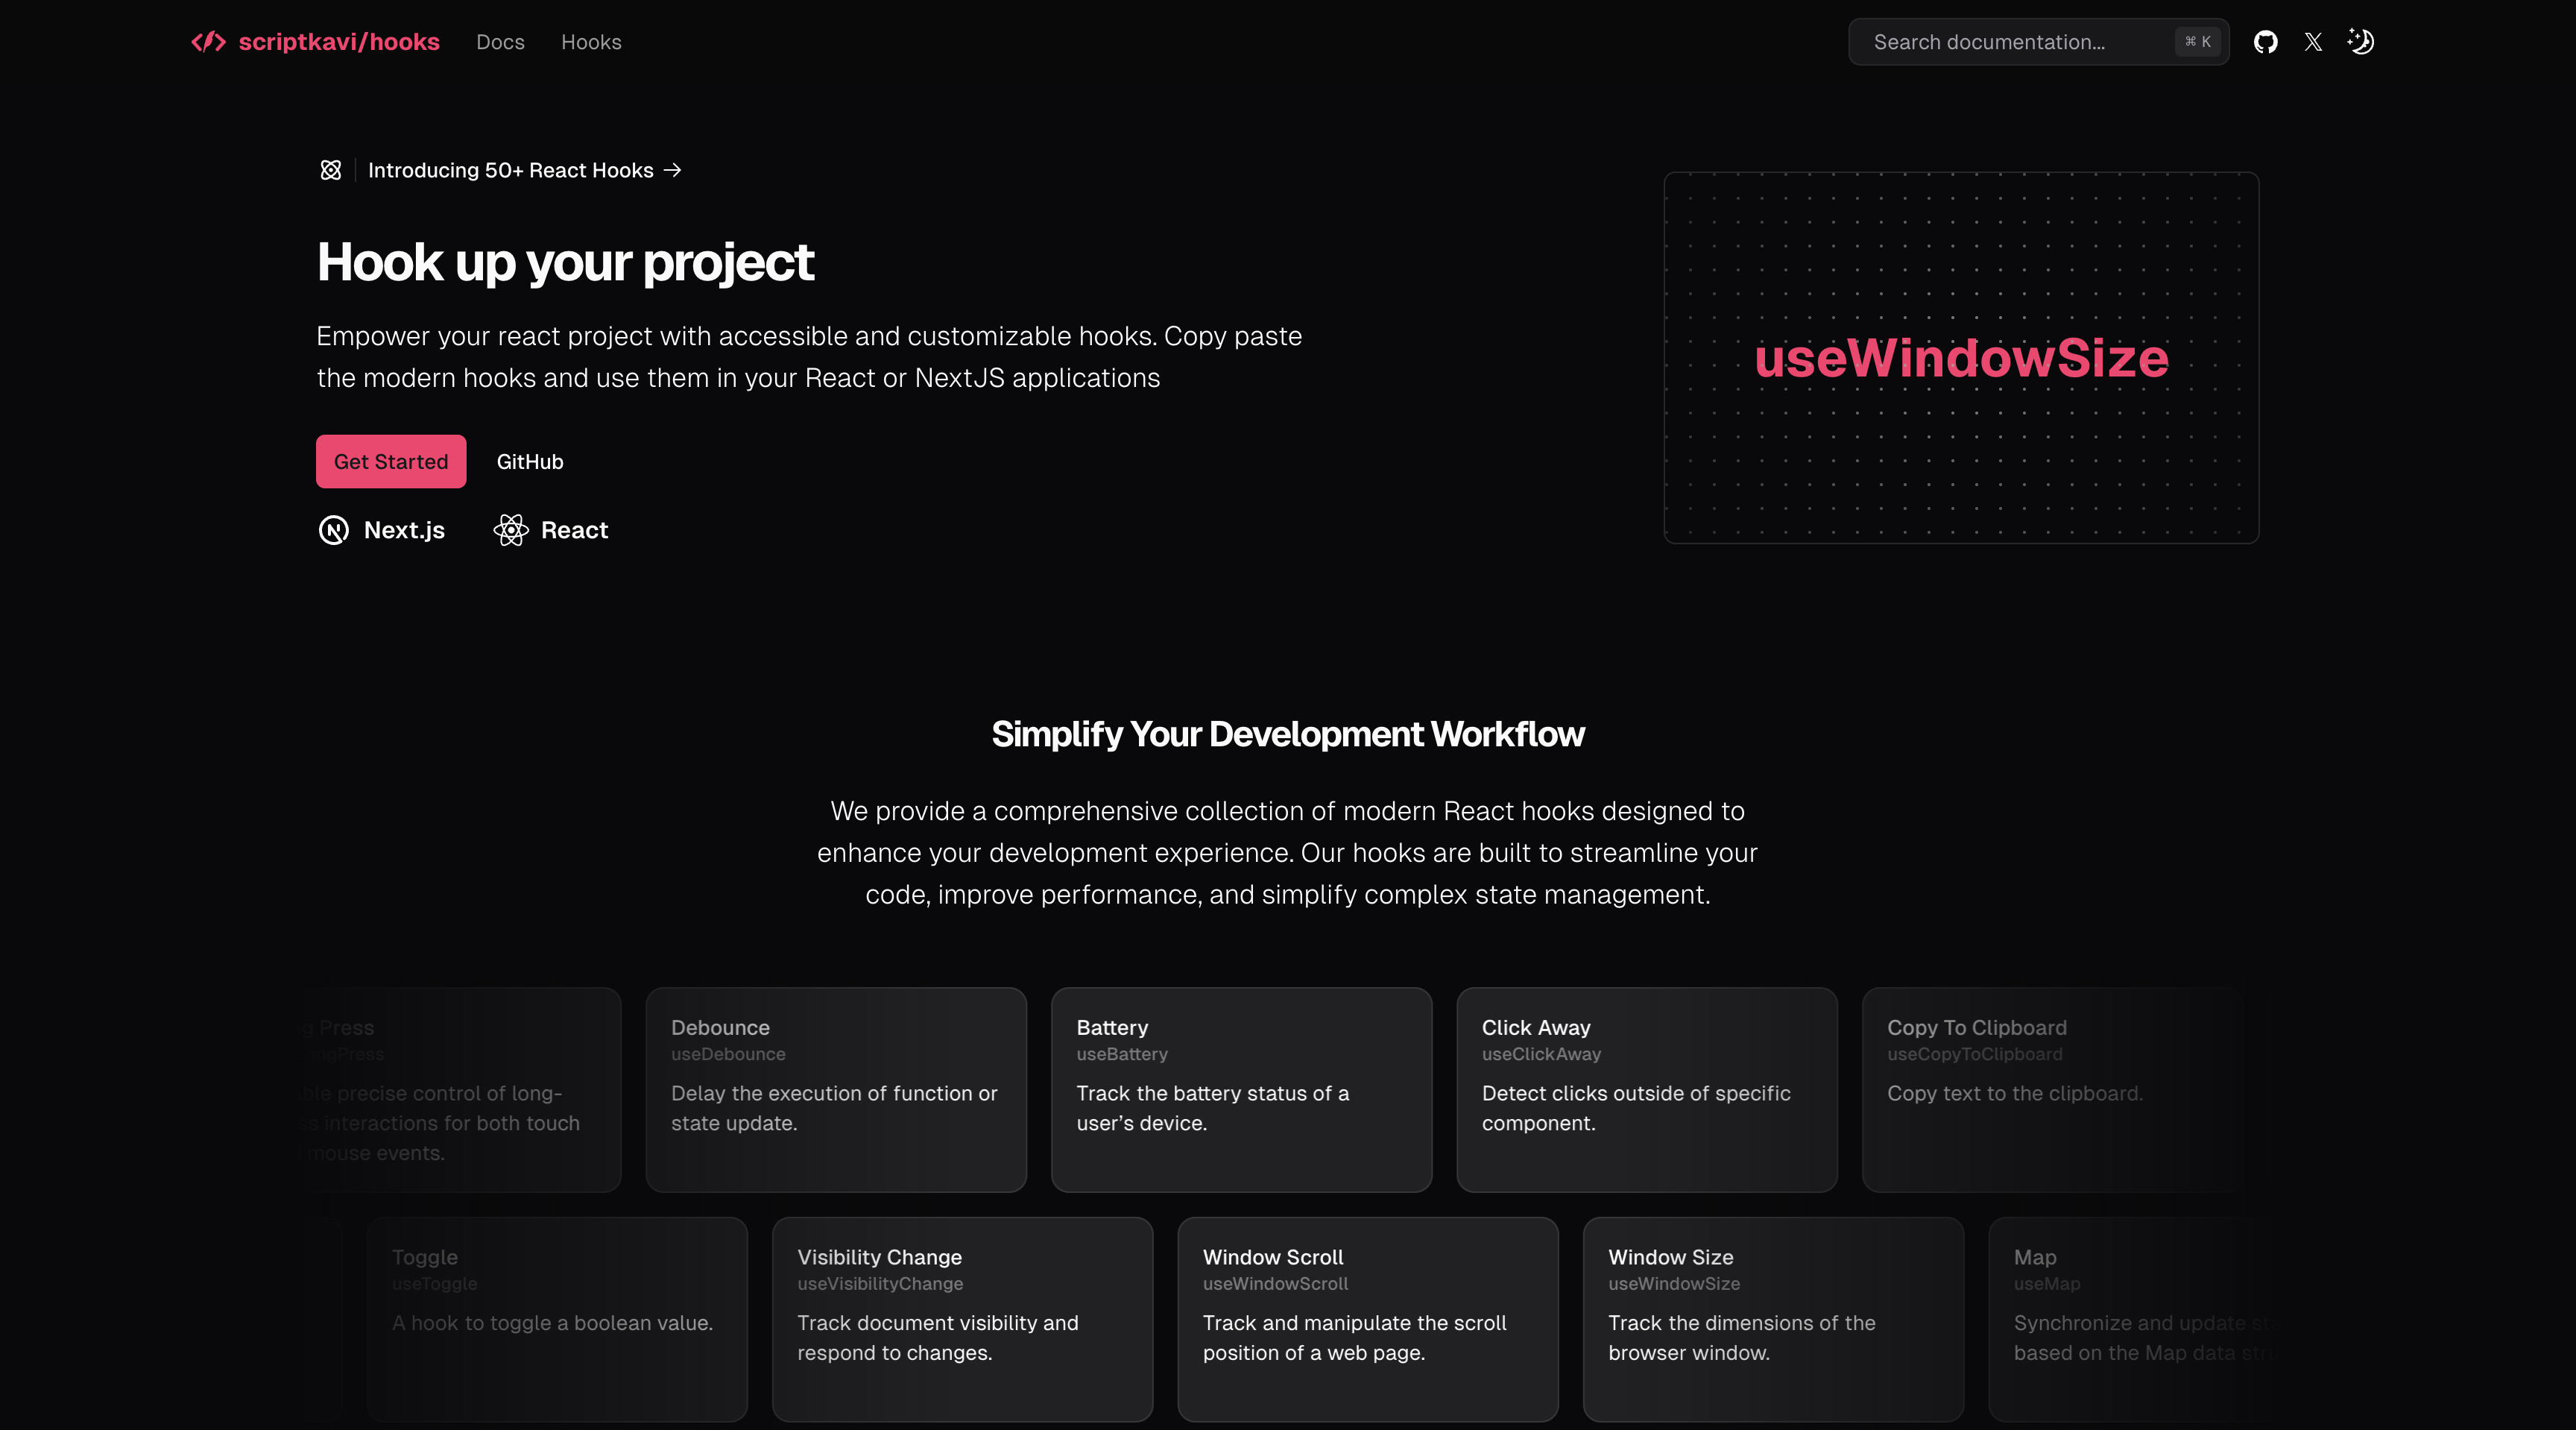Click Simplify Your Development Workflow heading

[x=1288, y=734]
